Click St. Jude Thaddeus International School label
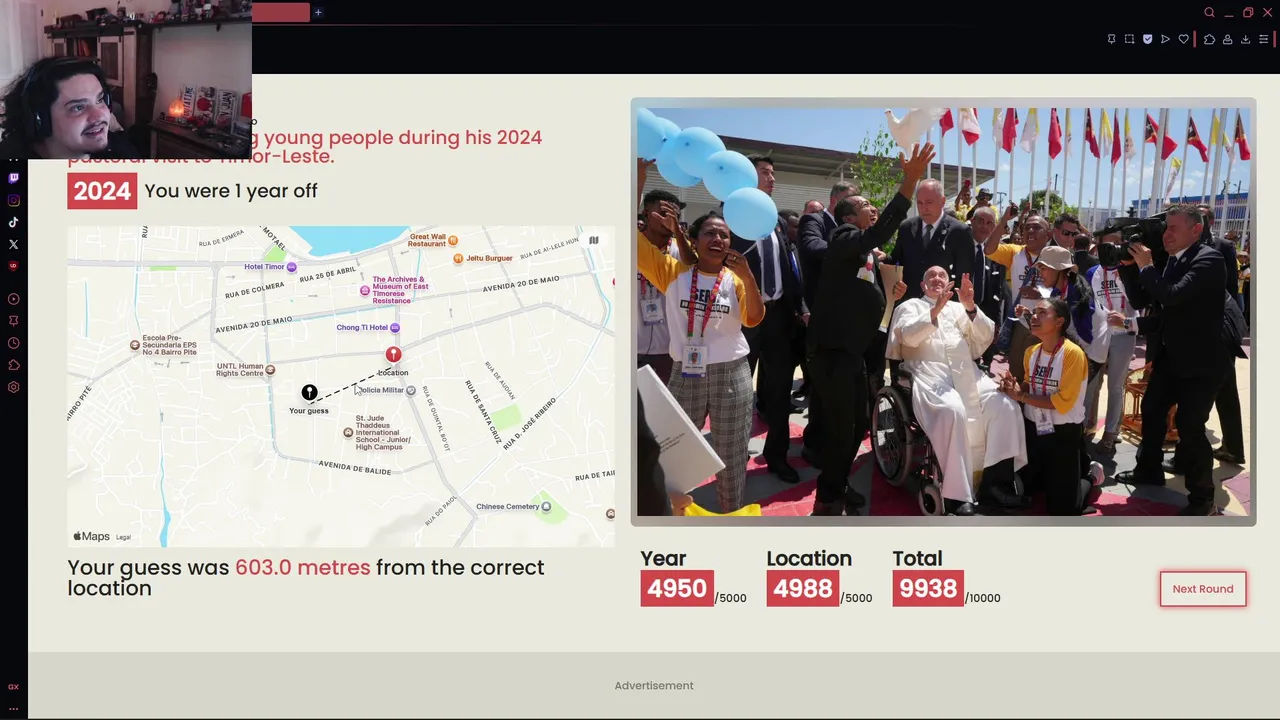The height and width of the screenshot is (720, 1280). click(376, 432)
